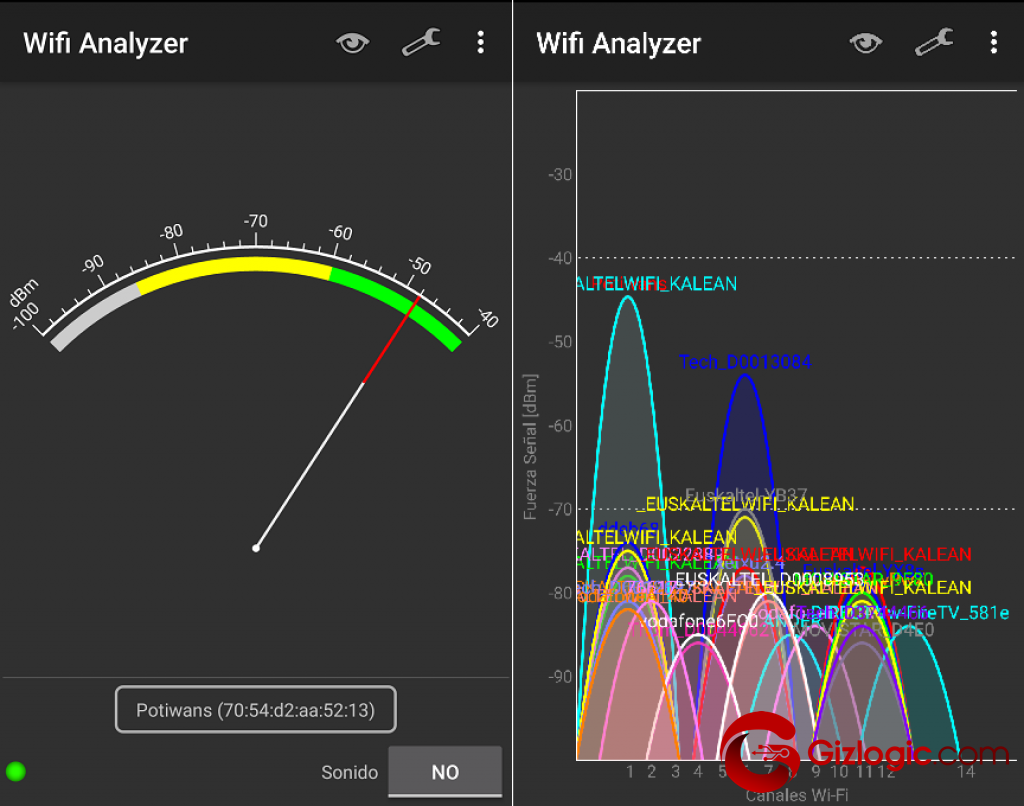Click the '-90' mark on the gauge
1024x806 pixels.
(x=93, y=264)
